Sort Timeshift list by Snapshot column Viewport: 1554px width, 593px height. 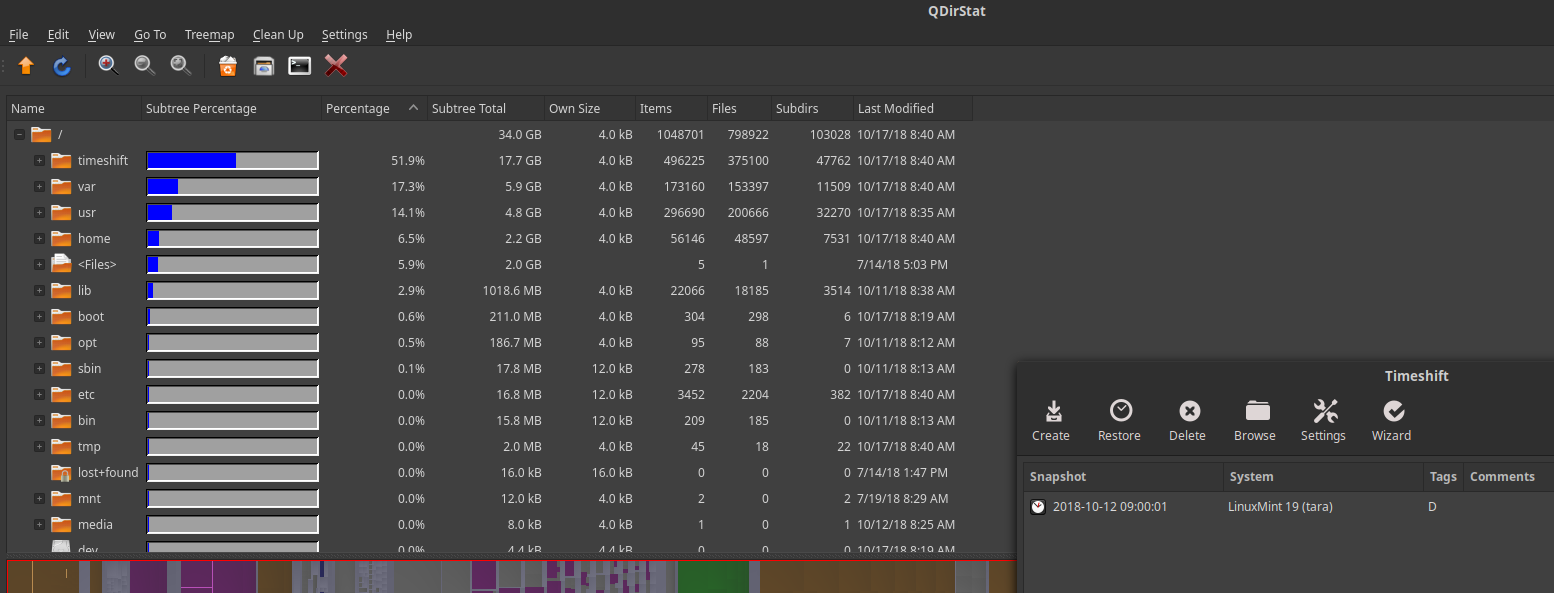pyautogui.click(x=1123, y=477)
